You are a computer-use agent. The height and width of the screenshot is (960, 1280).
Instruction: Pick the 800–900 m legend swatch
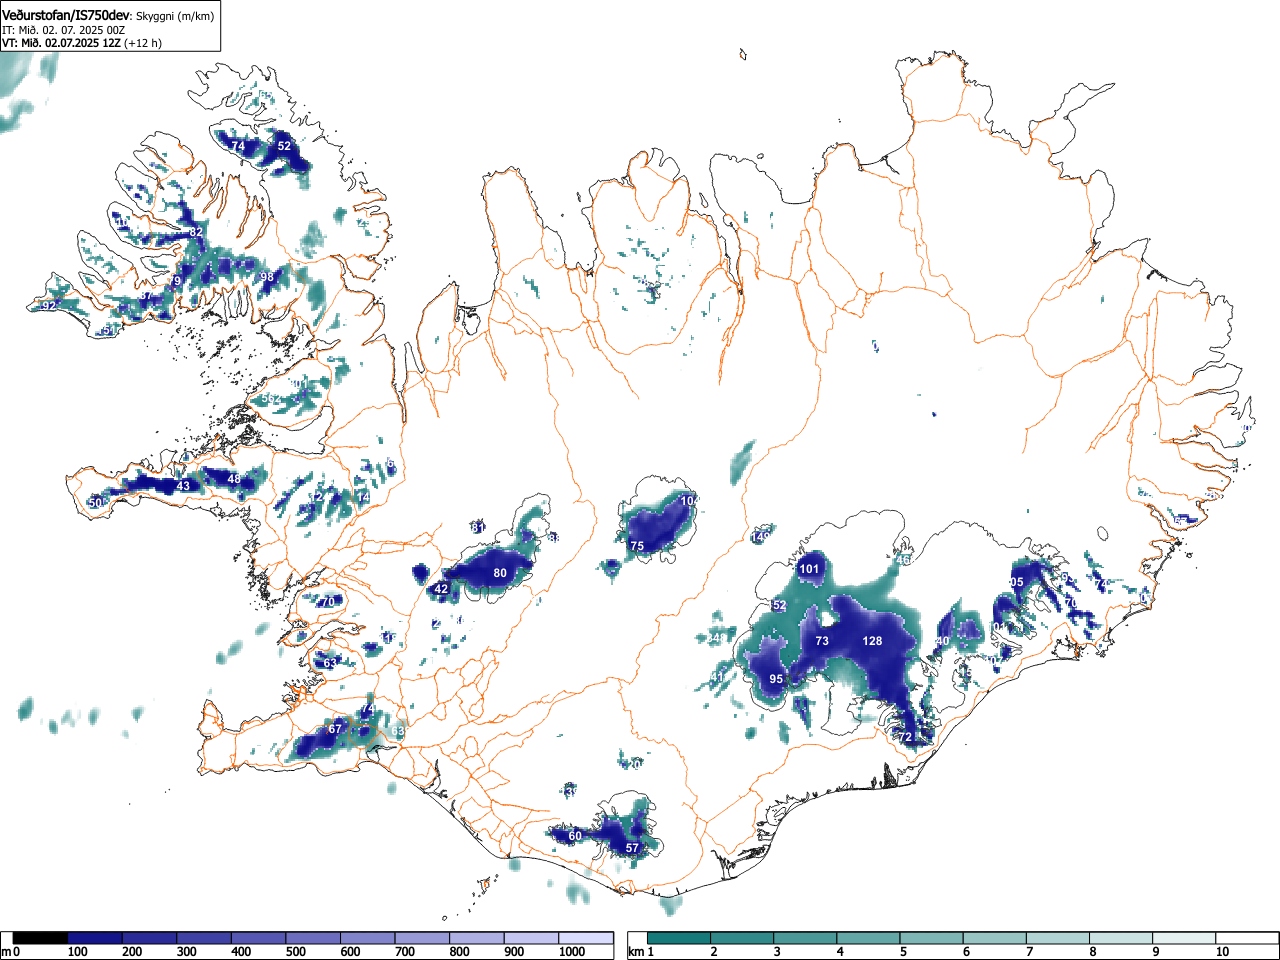click(478, 938)
